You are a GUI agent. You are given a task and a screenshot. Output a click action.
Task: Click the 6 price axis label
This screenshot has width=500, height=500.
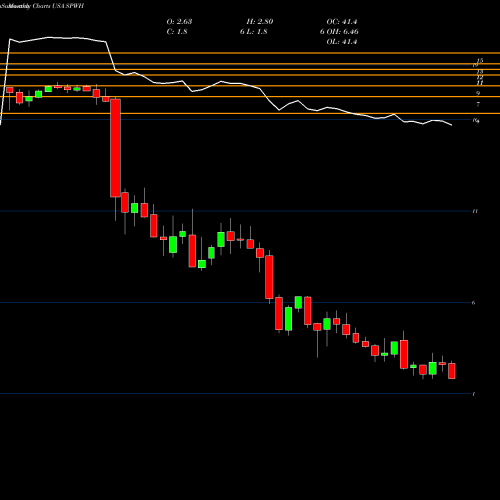tap(474, 303)
